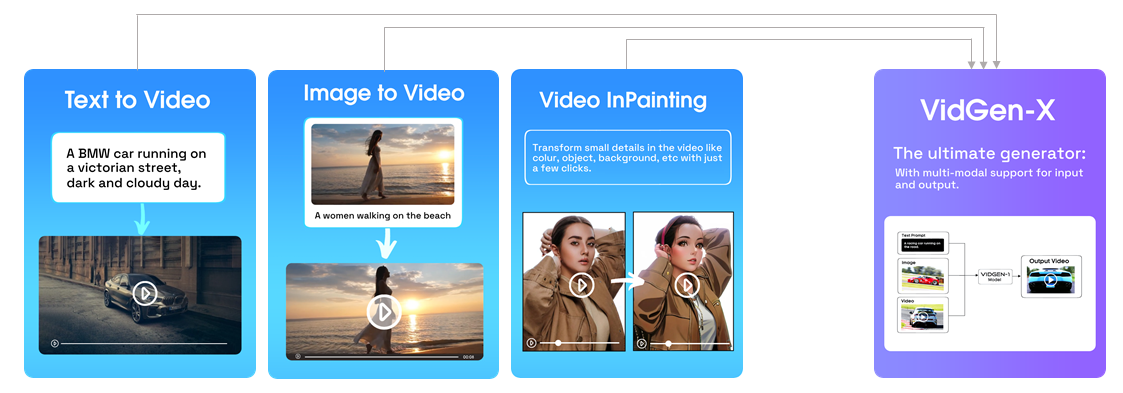Click the cyan down arrow below BMW prompt
The image size is (1123, 393).
[x=142, y=218]
